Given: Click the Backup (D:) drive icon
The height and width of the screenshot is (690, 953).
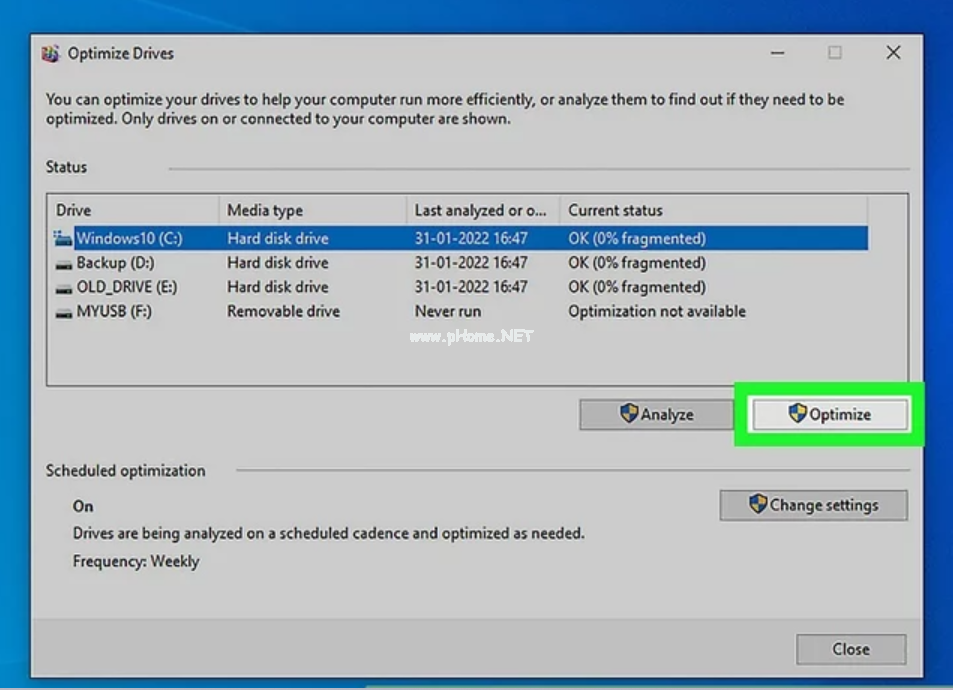Looking at the screenshot, I should tap(63, 263).
